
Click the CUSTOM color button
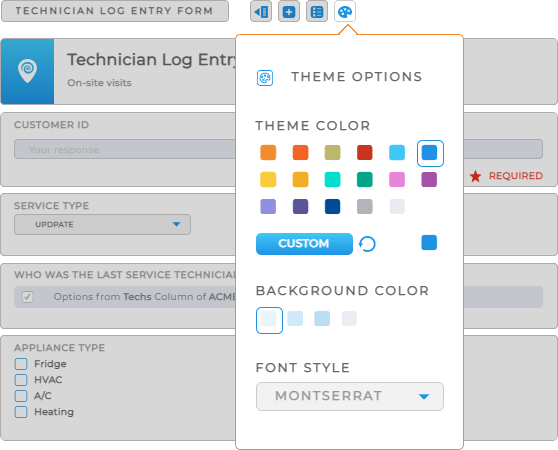[304, 244]
